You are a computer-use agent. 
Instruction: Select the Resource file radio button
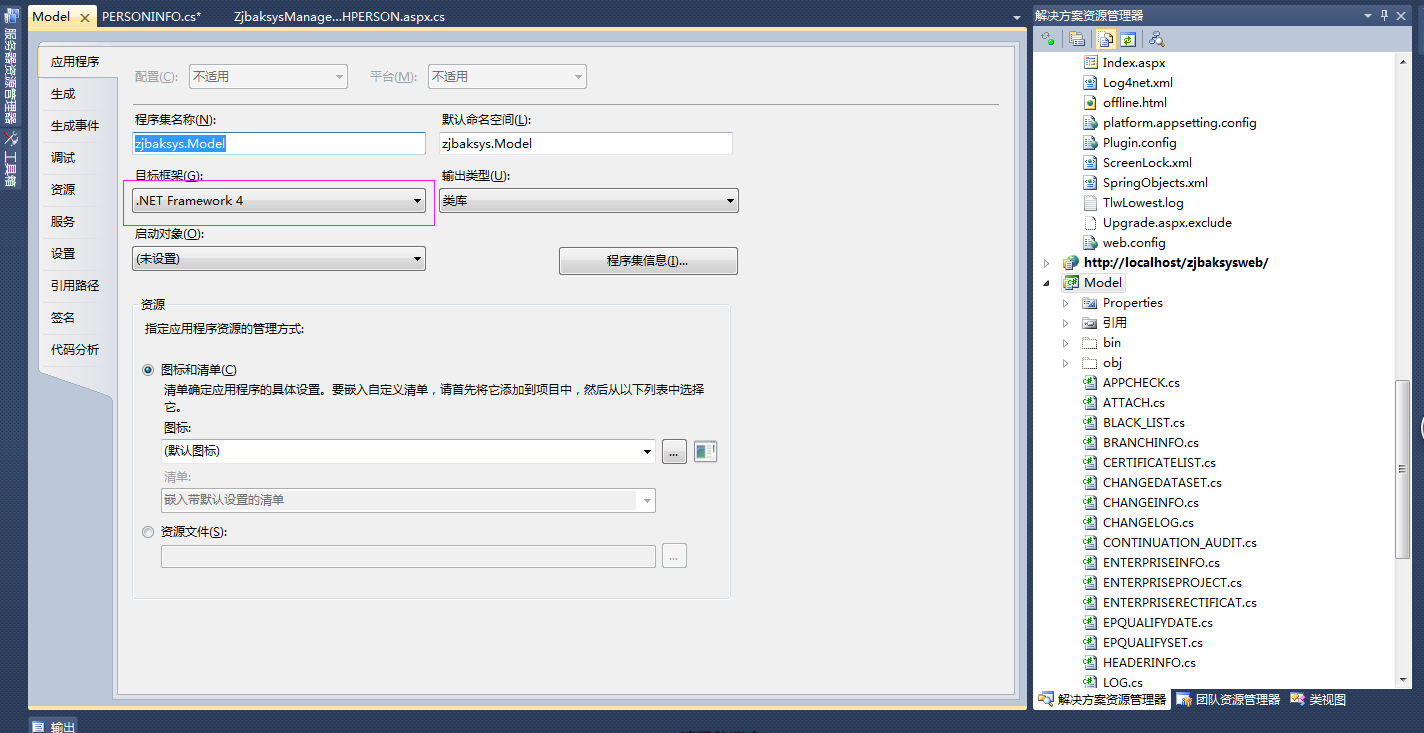point(149,532)
